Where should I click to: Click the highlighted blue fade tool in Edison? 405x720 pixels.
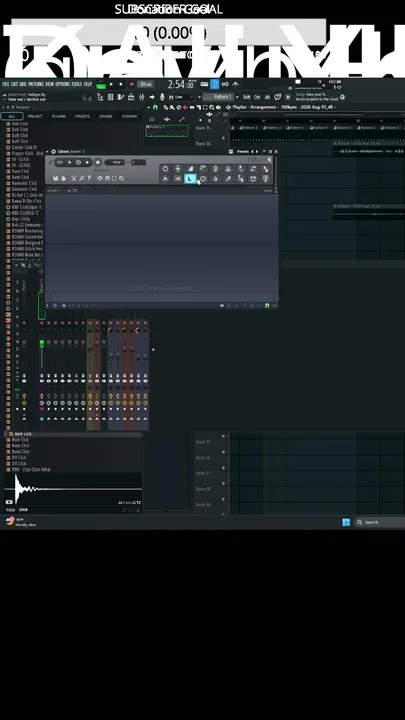(190, 179)
